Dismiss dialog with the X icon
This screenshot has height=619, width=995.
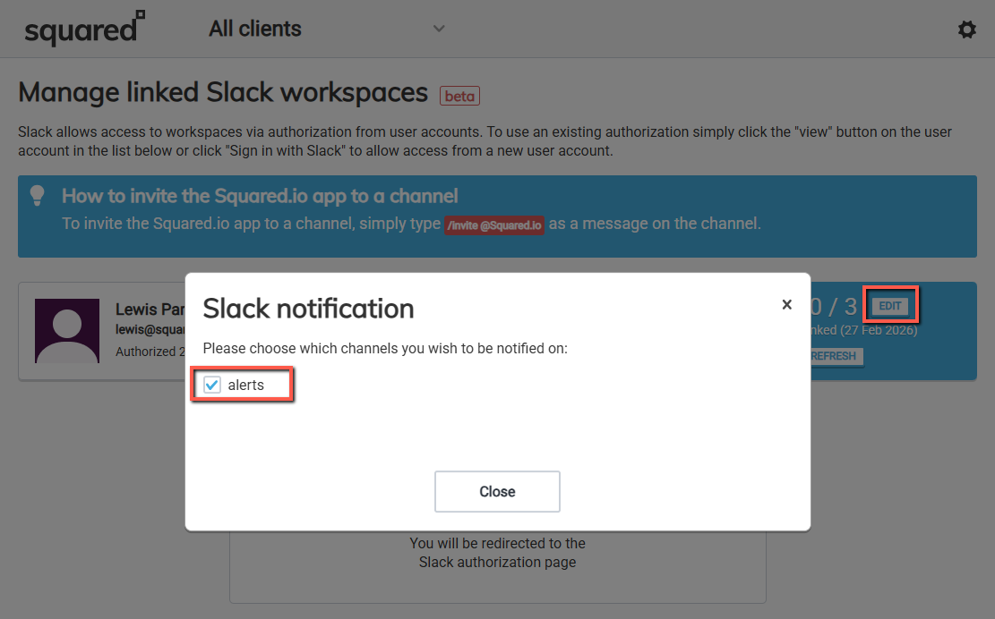tap(786, 304)
